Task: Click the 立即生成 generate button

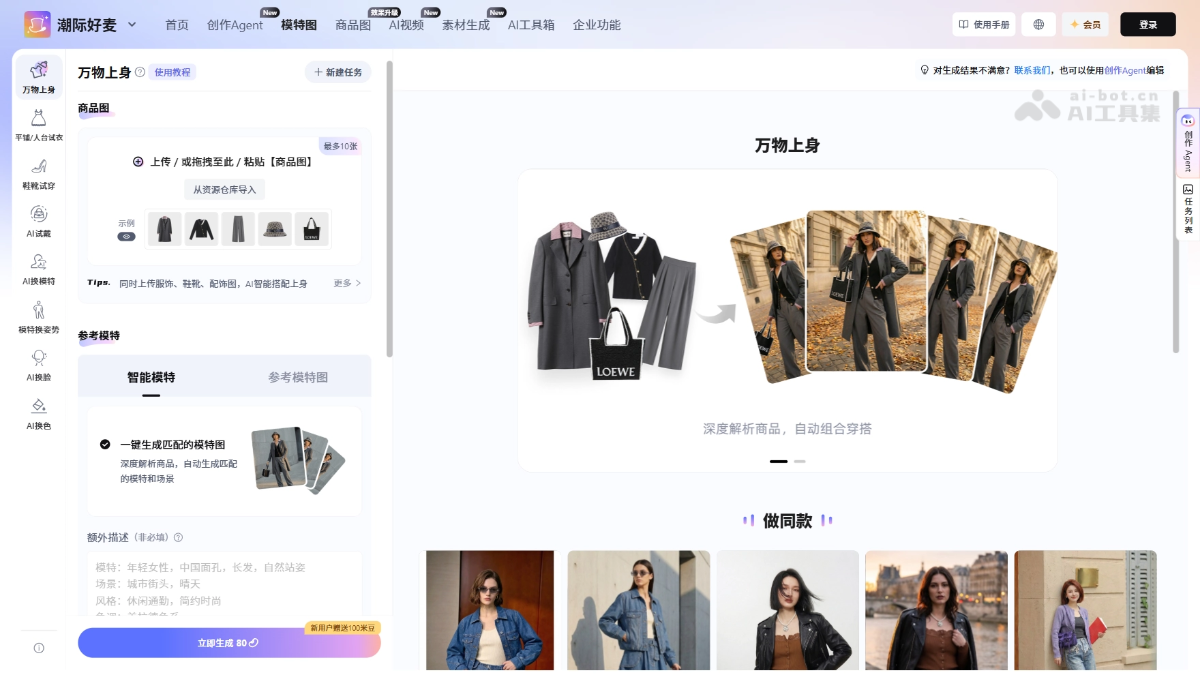Action: pyautogui.click(x=229, y=642)
